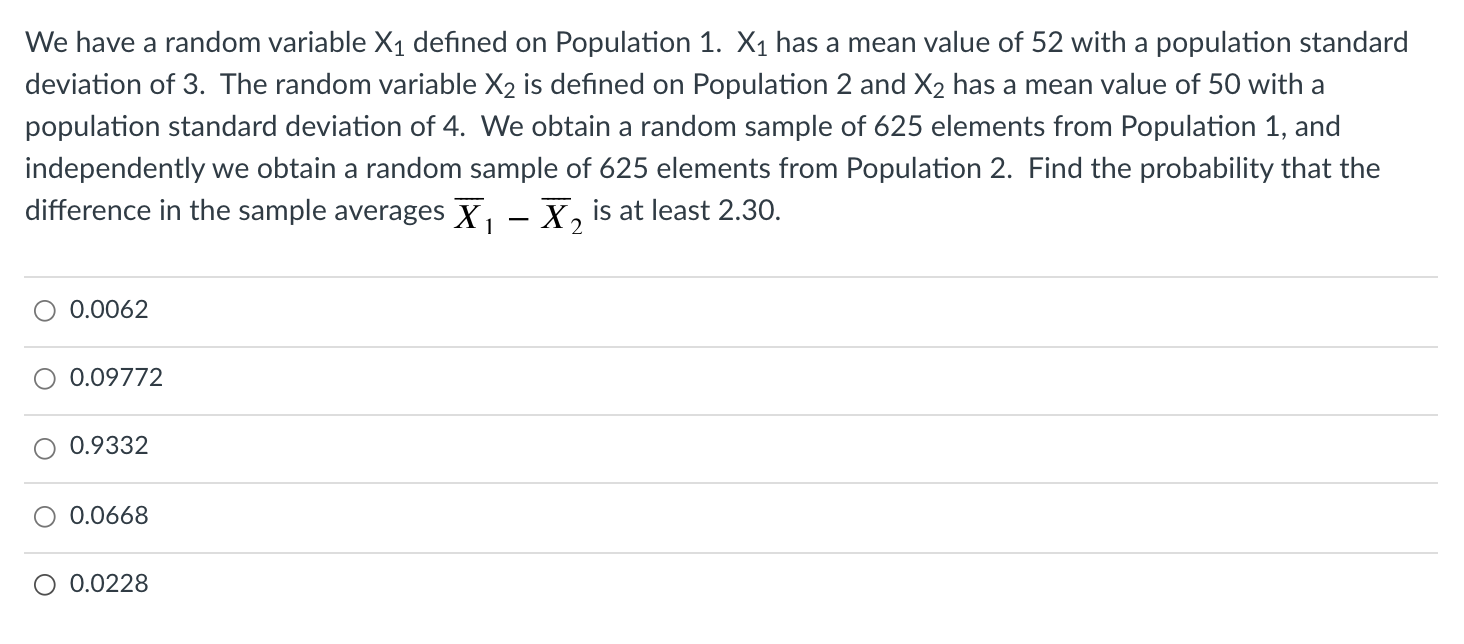The image size is (1464, 644).
Task: Select the radio button for 0.9332
Action: (44, 446)
